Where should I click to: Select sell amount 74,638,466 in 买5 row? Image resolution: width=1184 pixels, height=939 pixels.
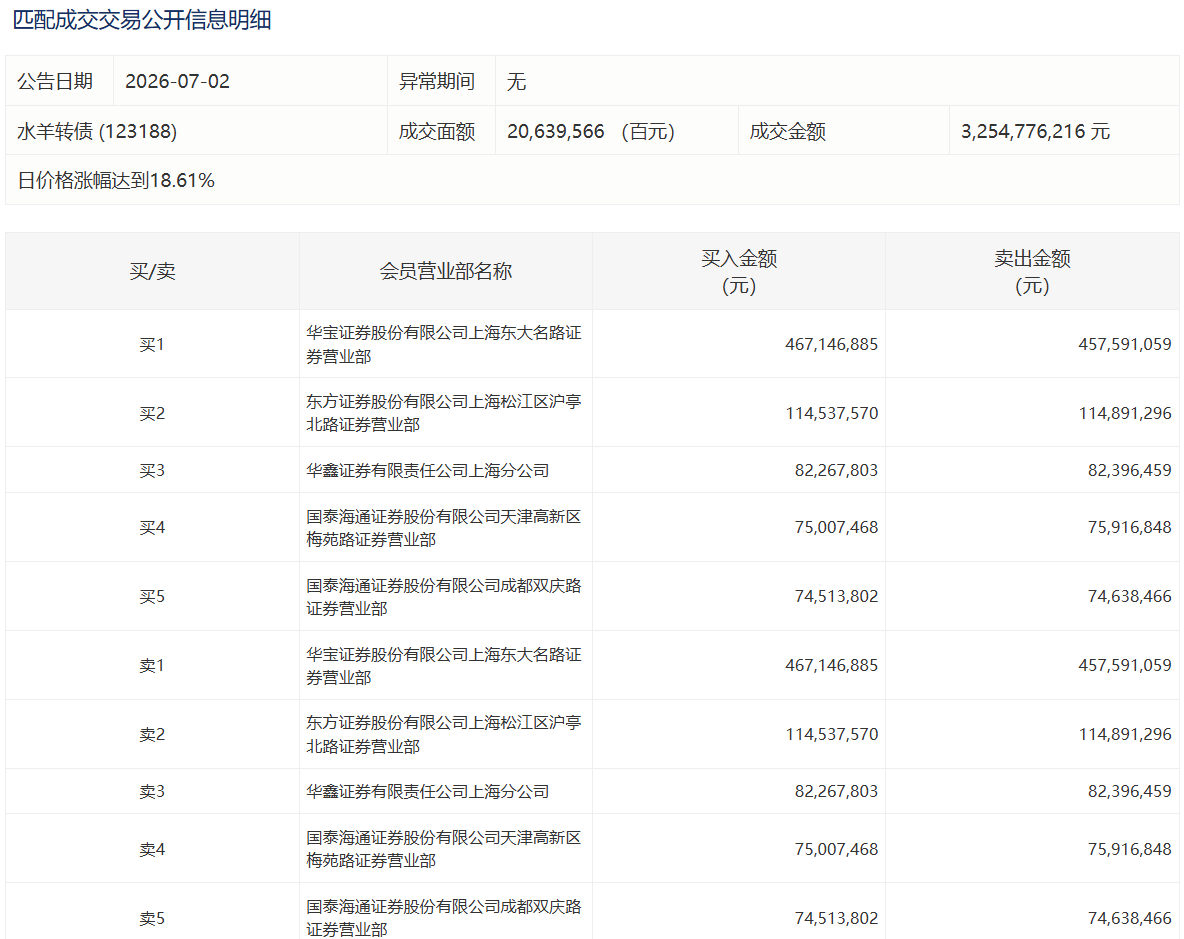point(1130,596)
